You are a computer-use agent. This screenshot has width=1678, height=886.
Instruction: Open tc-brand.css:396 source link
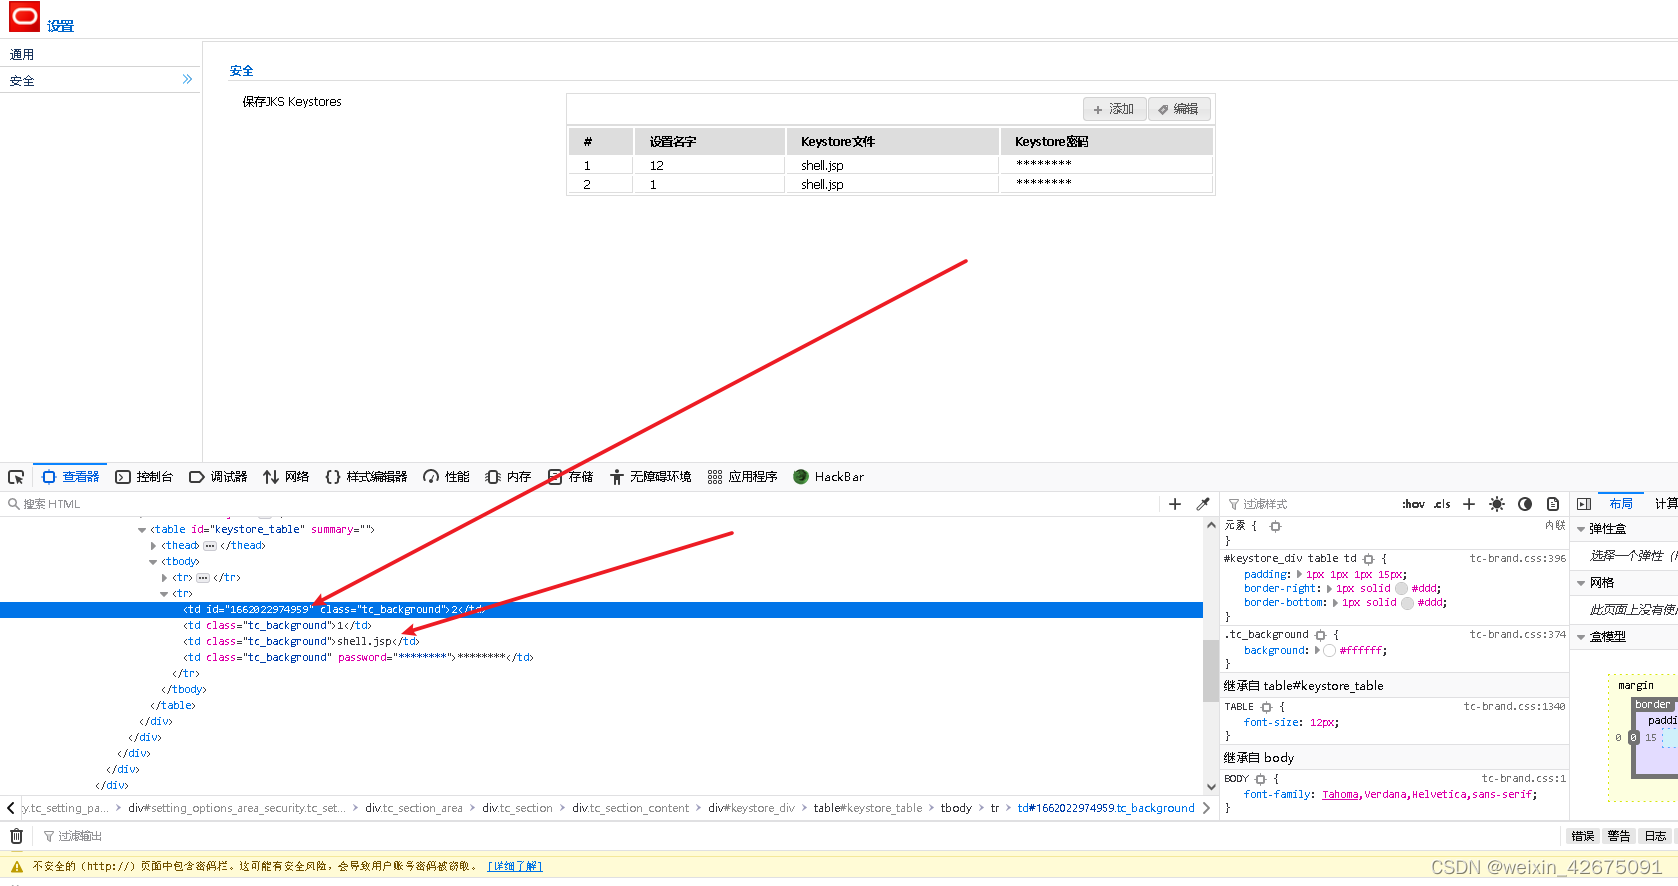point(1517,559)
